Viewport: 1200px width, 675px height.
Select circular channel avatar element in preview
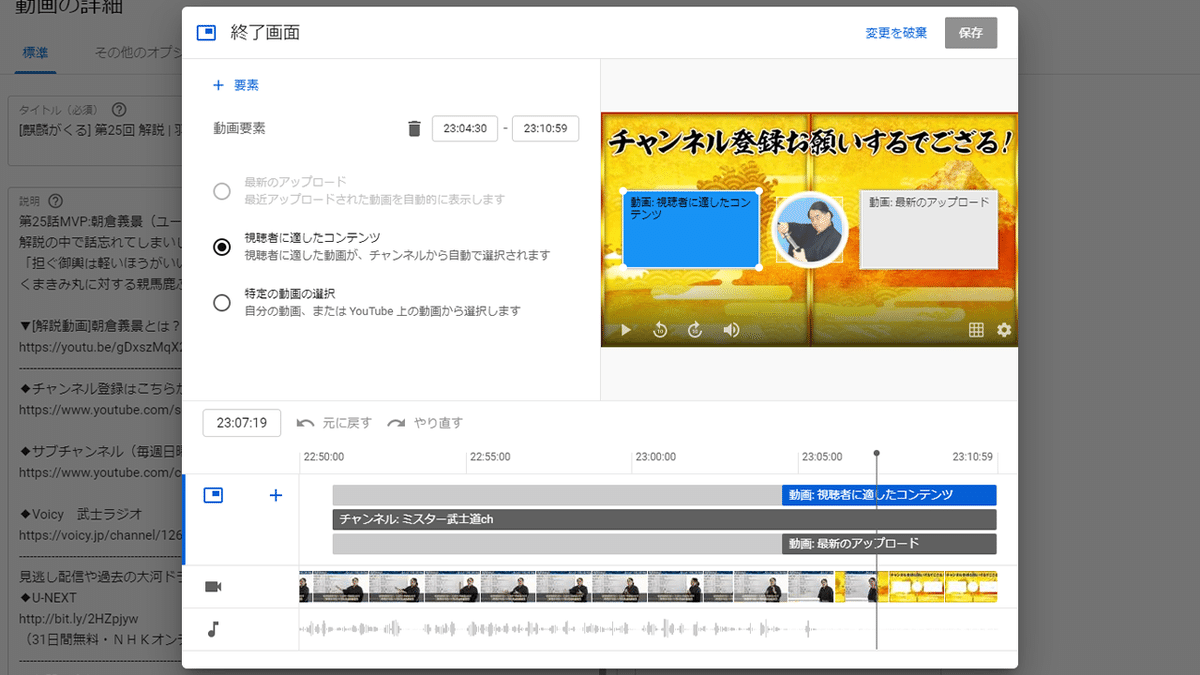click(810, 229)
